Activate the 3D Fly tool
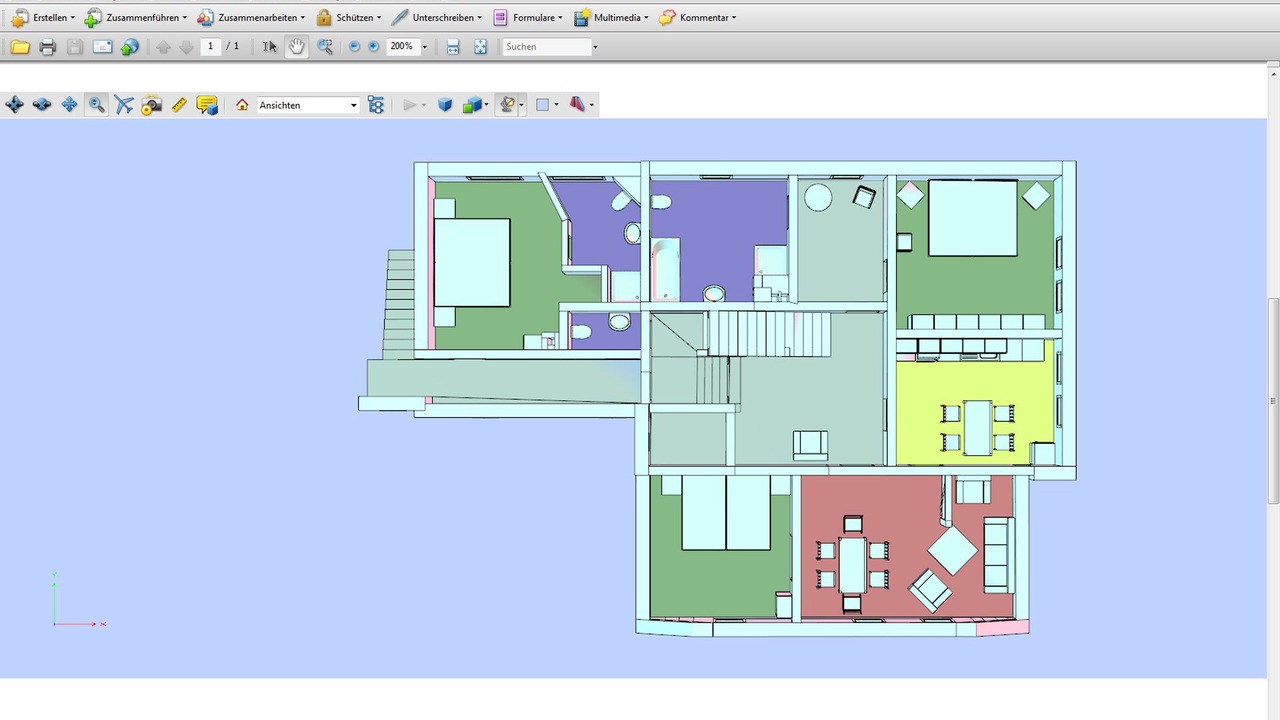This screenshot has width=1280, height=720. click(124, 105)
